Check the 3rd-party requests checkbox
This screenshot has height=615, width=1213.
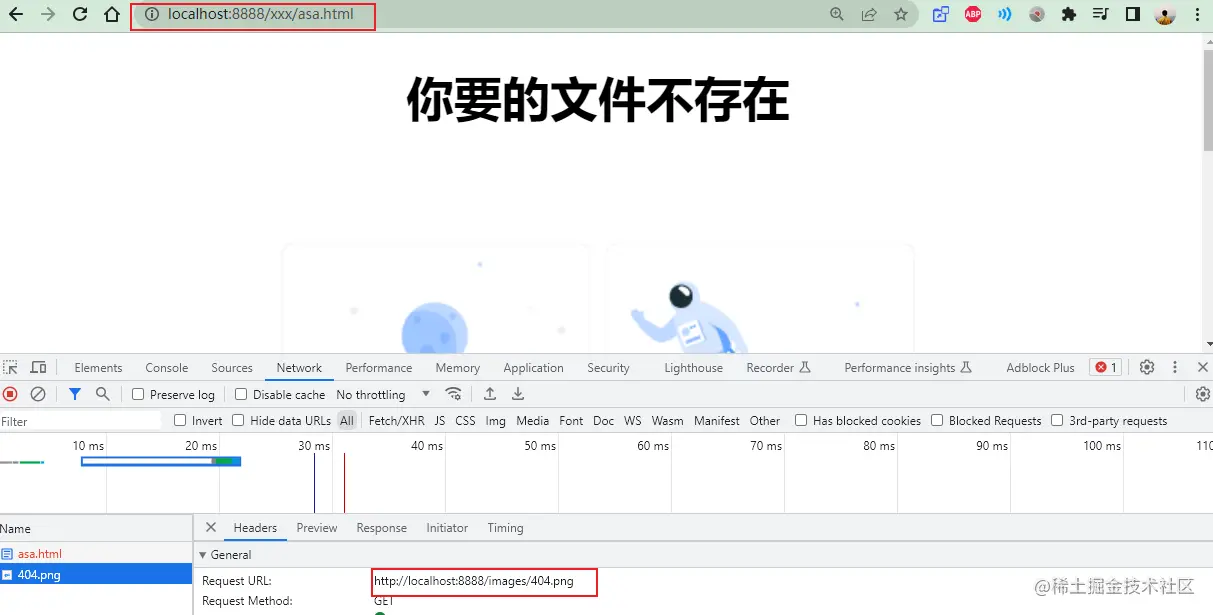(1057, 421)
